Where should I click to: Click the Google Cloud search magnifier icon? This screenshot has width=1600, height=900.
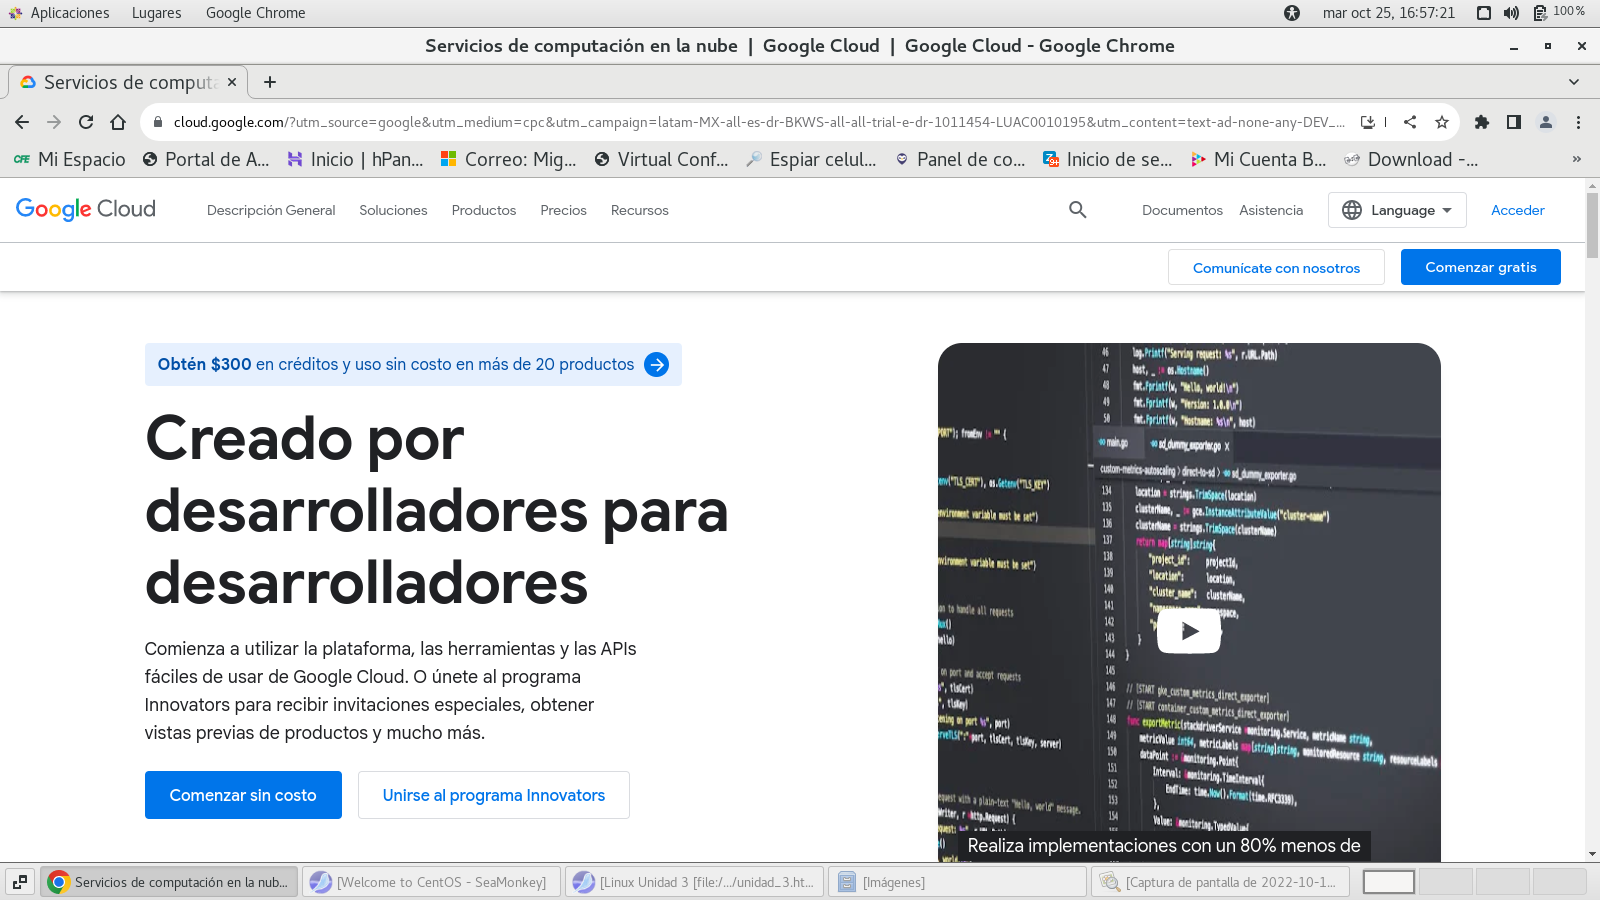click(x=1077, y=210)
